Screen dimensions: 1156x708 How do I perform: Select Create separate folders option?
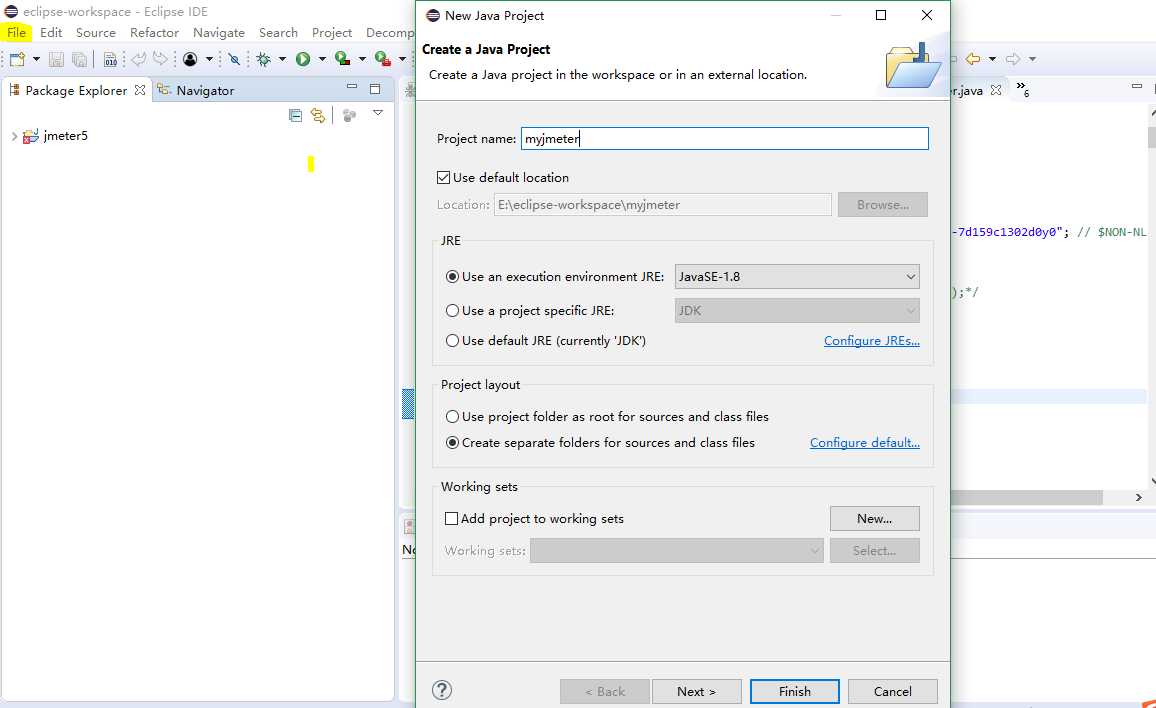coord(453,442)
